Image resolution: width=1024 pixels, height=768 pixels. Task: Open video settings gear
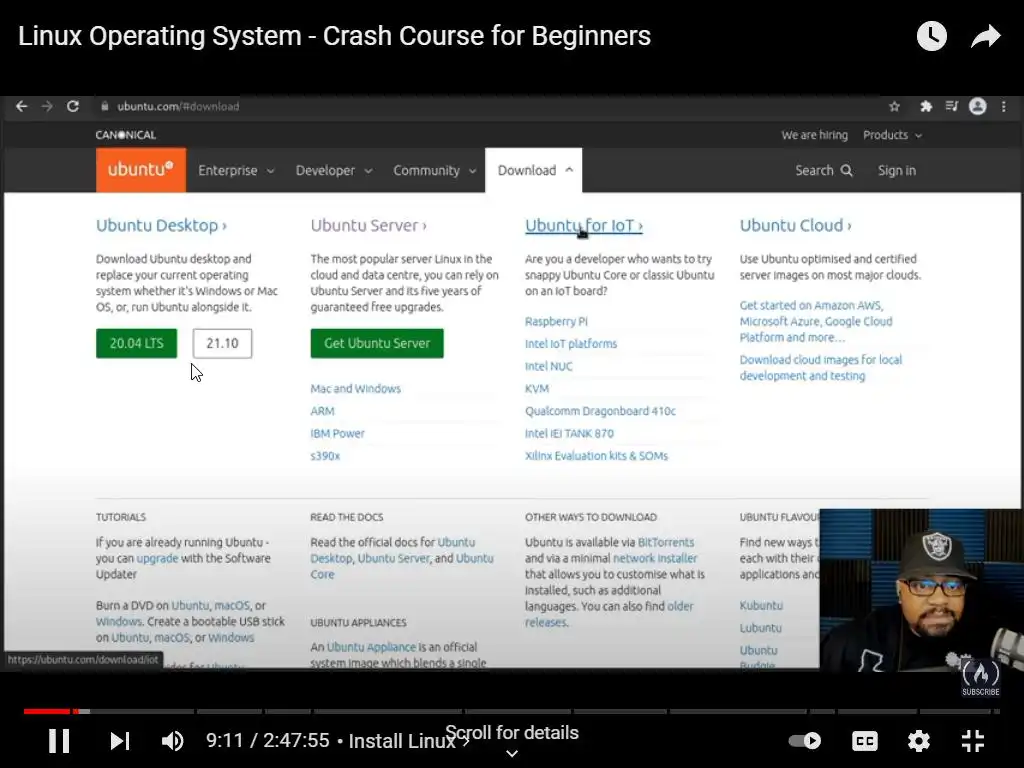(919, 741)
